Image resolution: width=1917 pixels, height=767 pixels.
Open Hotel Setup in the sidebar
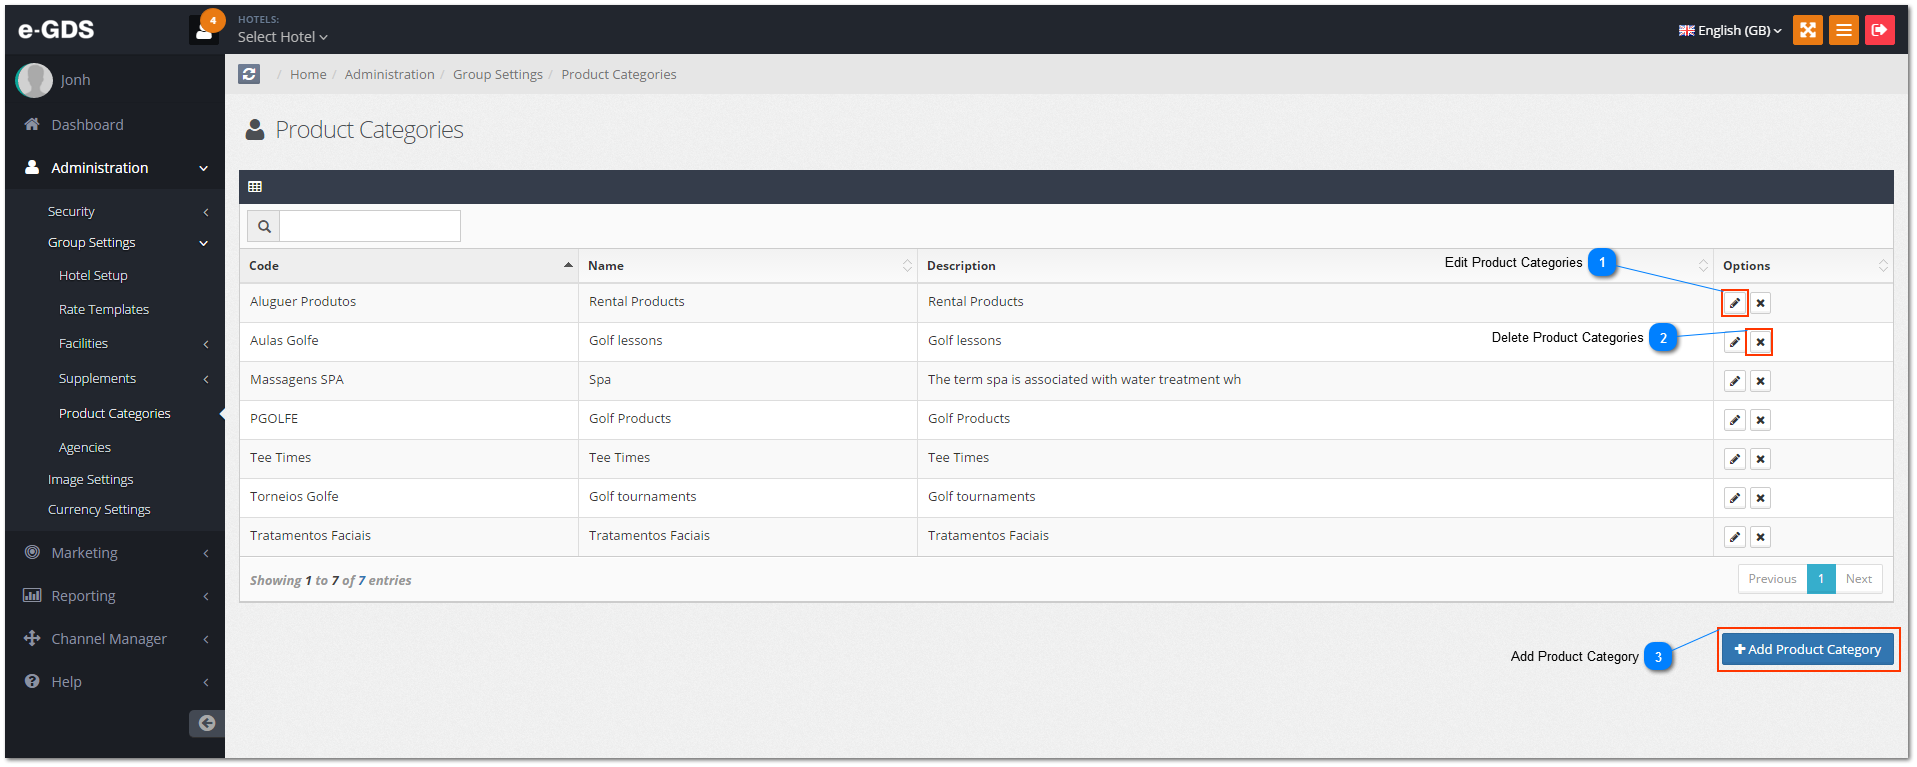[x=93, y=276]
